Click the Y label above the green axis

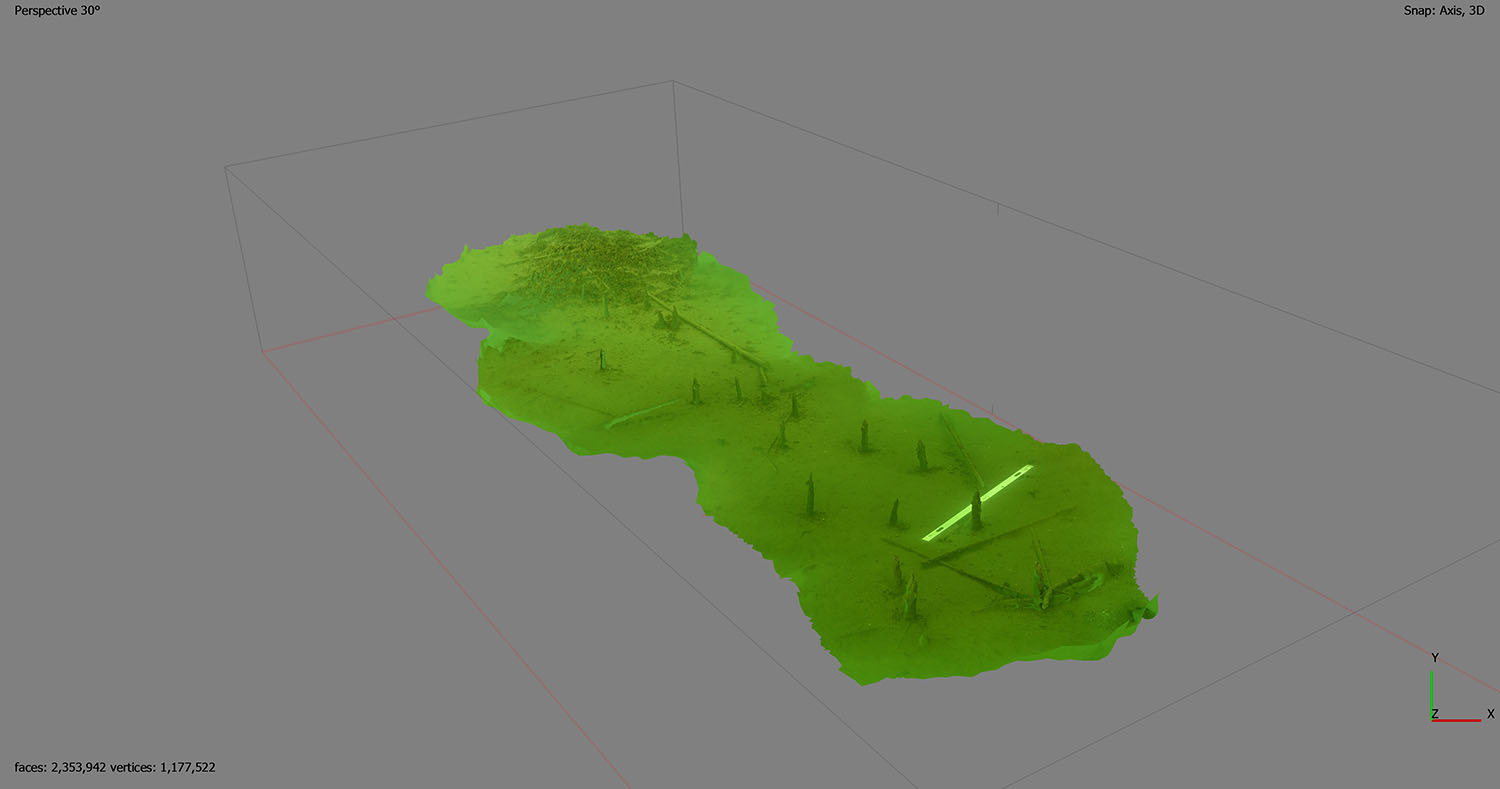[x=1433, y=657]
